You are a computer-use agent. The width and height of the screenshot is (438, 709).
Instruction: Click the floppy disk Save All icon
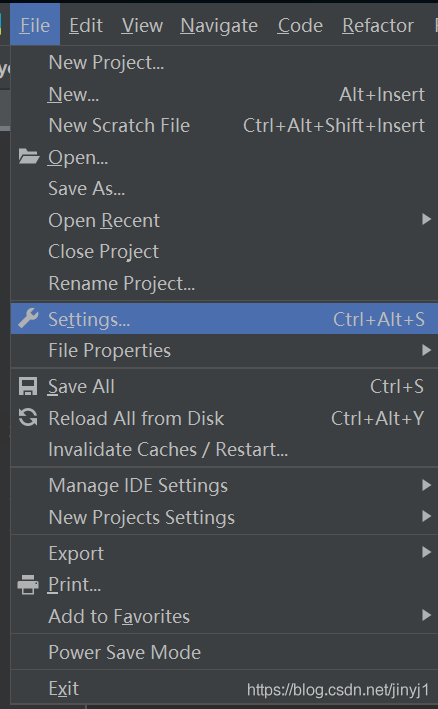pos(28,387)
